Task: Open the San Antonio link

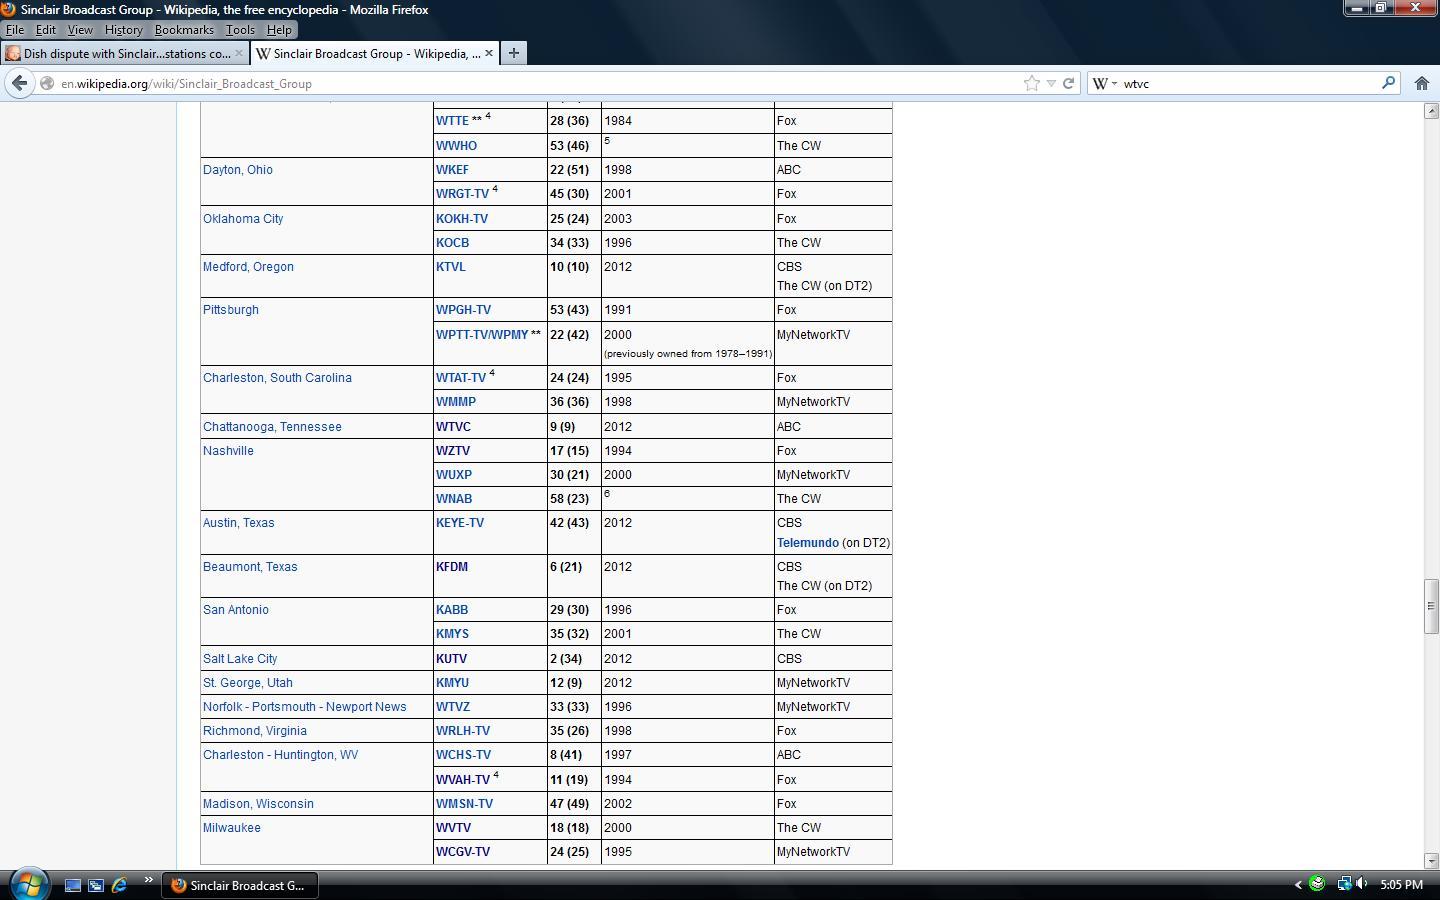Action: pos(235,610)
